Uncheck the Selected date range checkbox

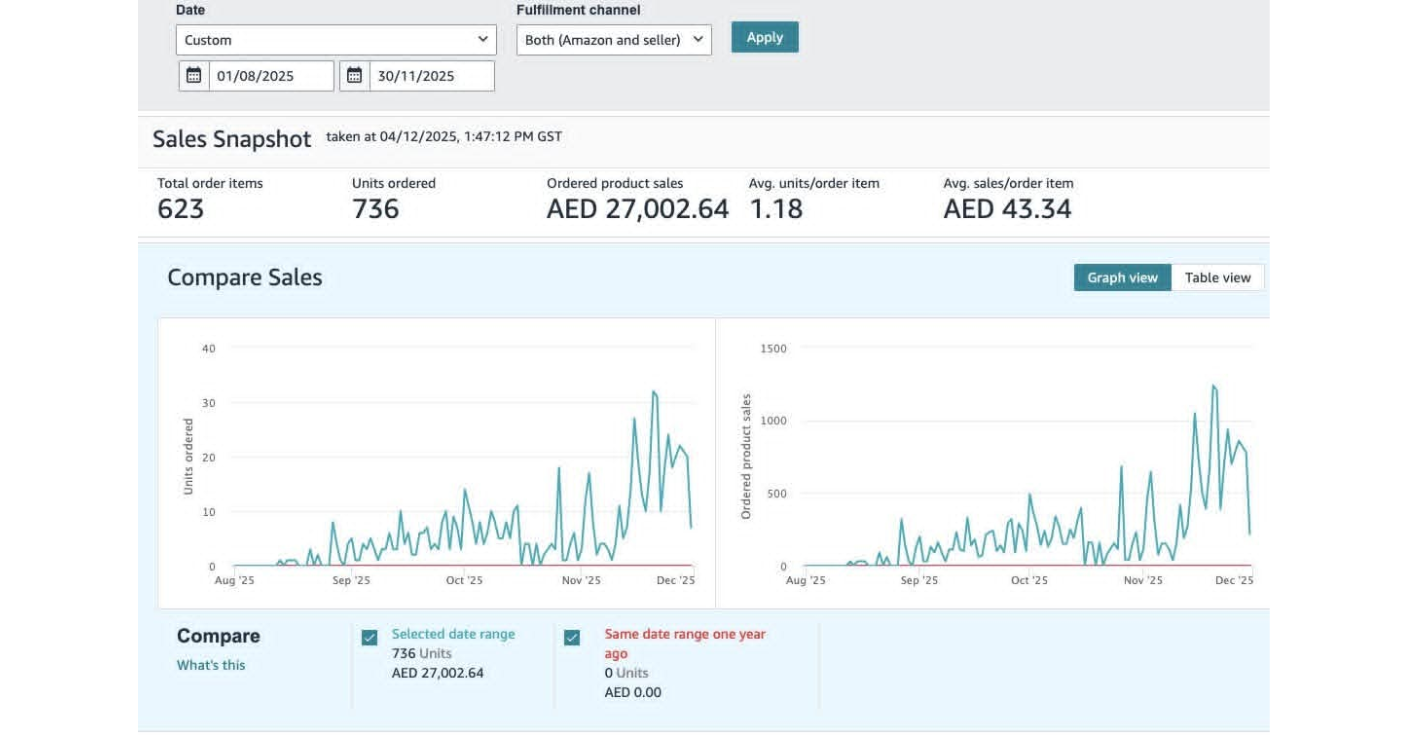click(x=370, y=638)
